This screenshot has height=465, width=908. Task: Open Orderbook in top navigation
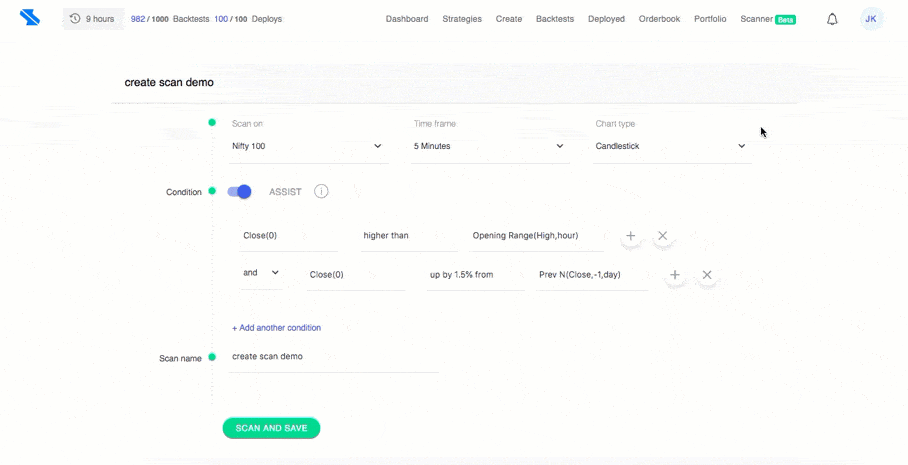[660, 19]
